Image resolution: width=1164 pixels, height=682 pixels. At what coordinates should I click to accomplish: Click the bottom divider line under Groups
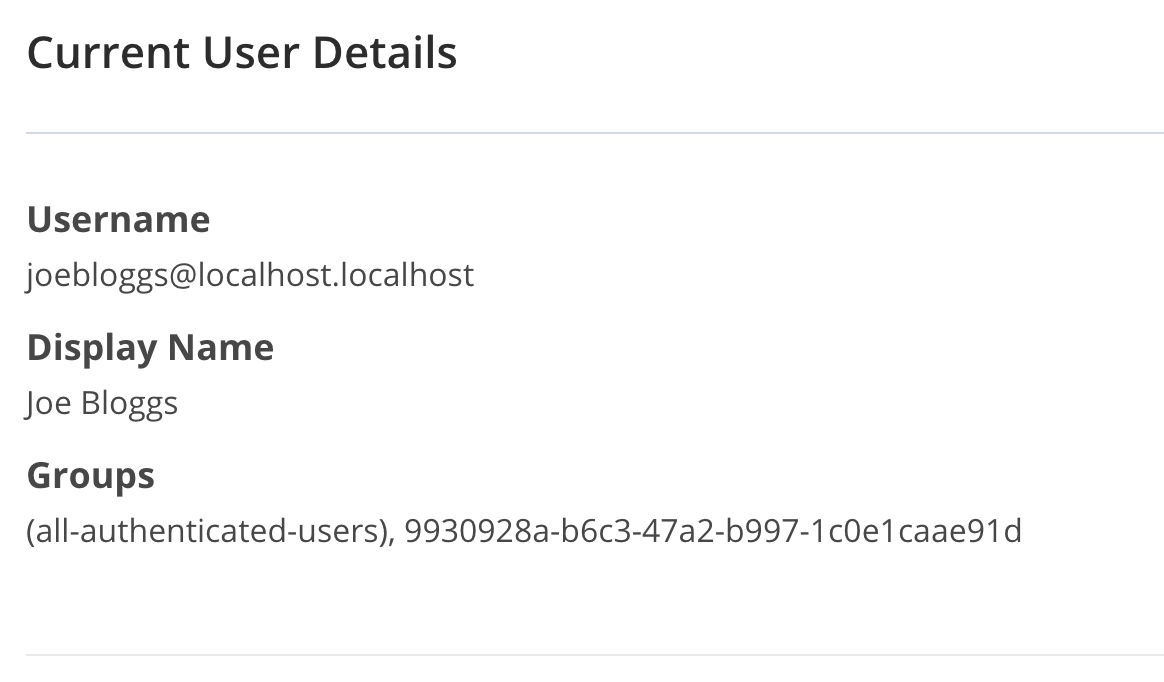point(594,655)
